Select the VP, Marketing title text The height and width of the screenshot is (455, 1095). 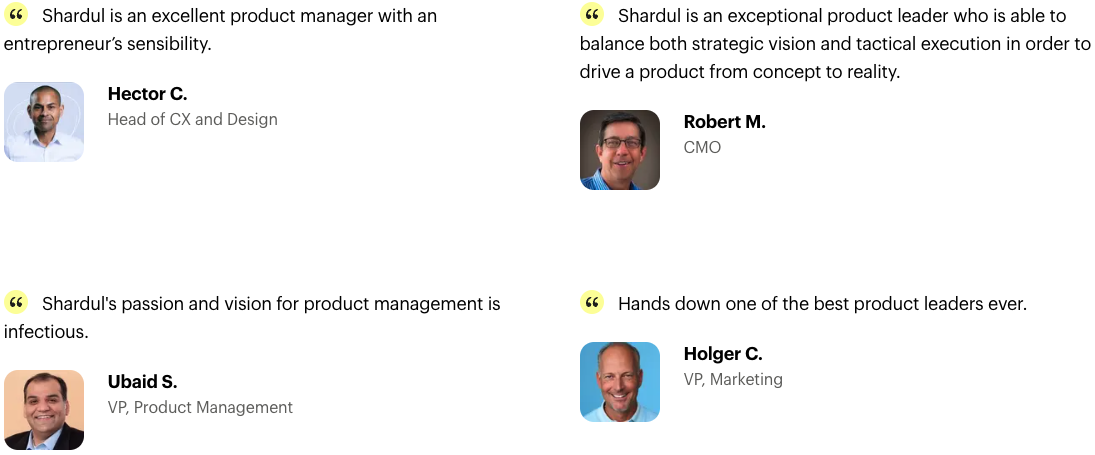(733, 379)
